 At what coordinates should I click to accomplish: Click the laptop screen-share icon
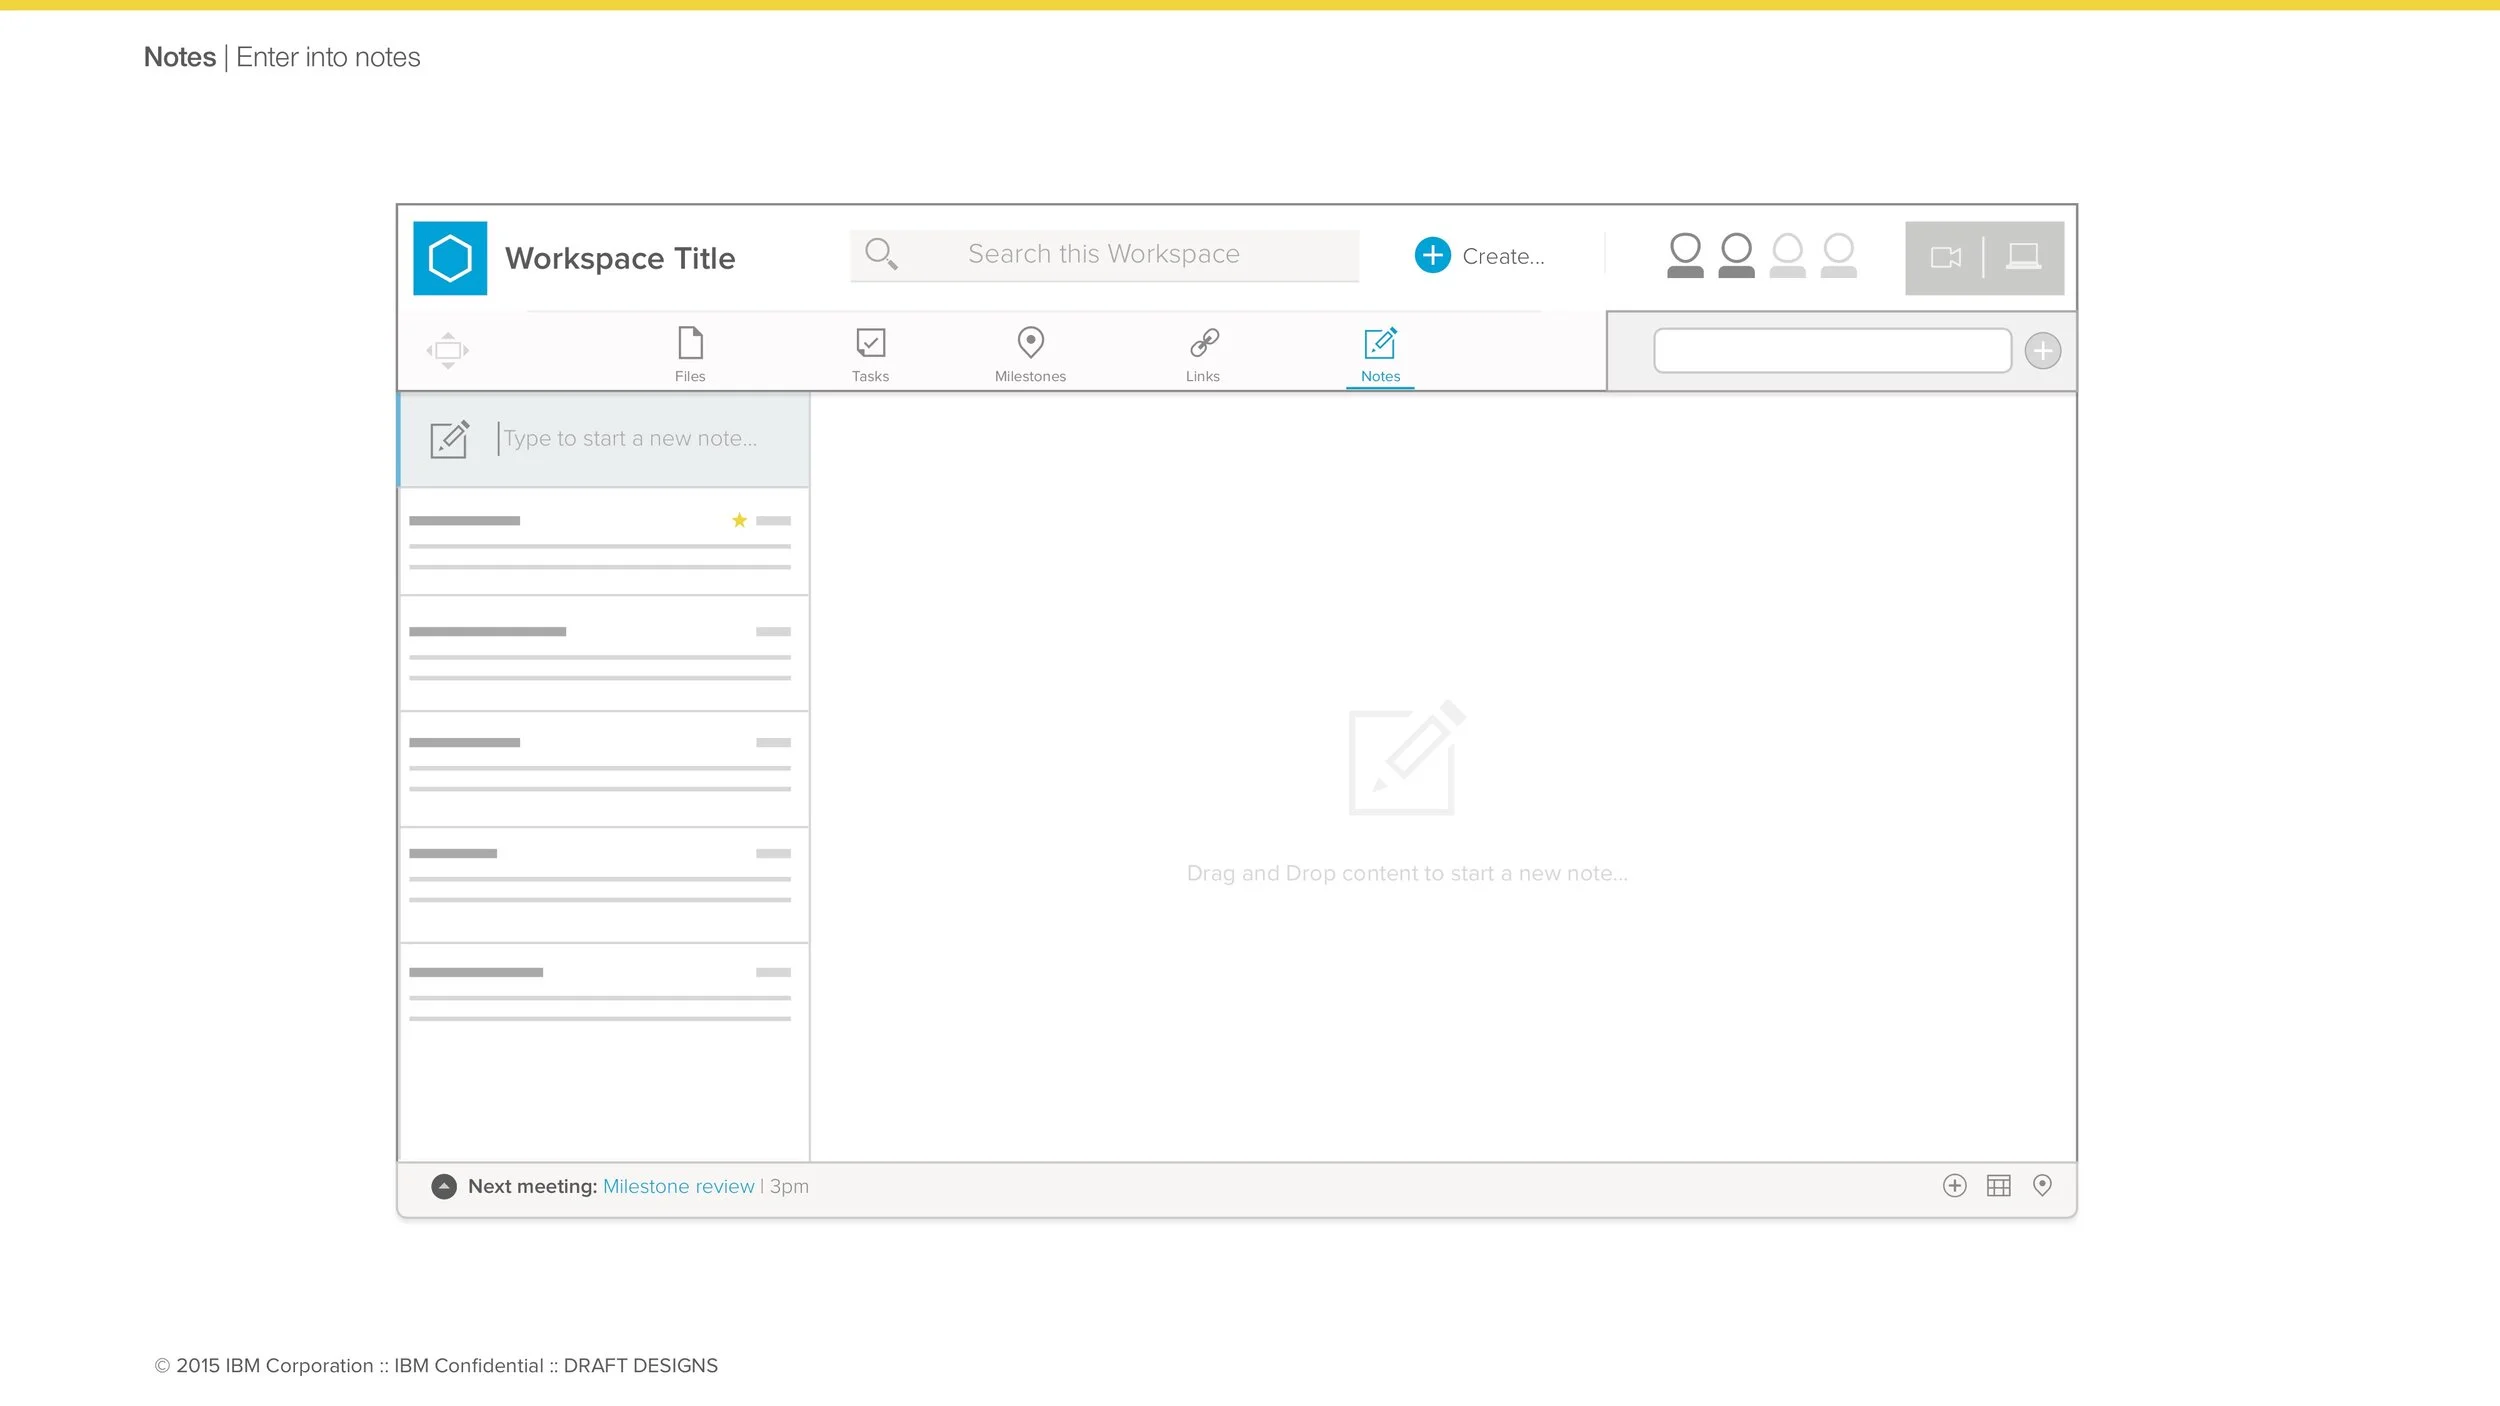[2023, 257]
